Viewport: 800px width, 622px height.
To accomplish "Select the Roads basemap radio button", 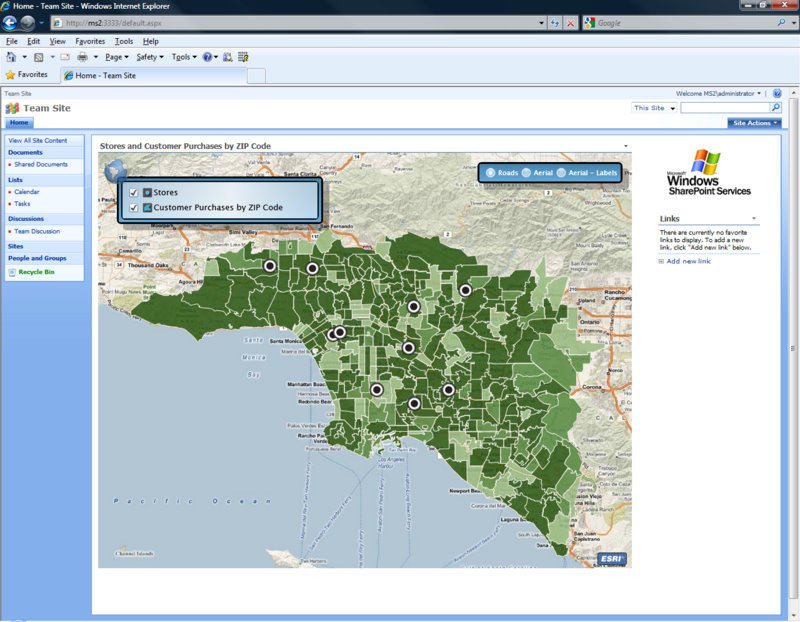I will [x=490, y=173].
